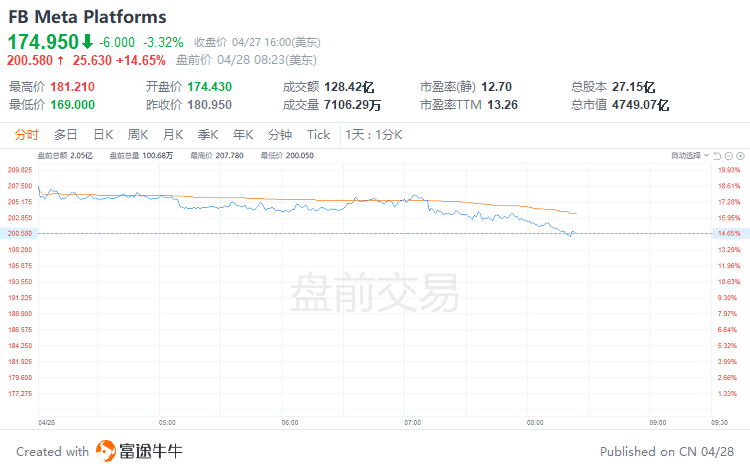Click the Futu Niuniu logo icon
Screen dimensions: 750x472
point(106,451)
